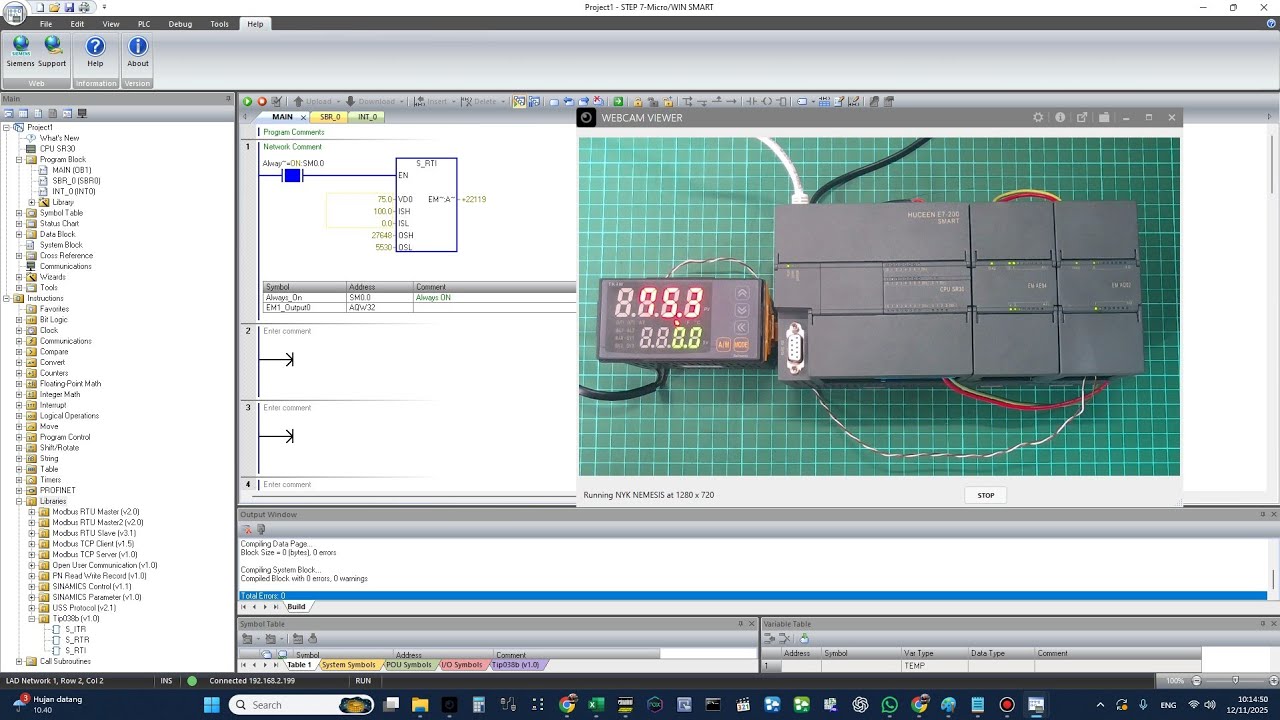Click the S_RTI function block
The height and width of the screenshot is (720, 1280).
pyautogui.click(x=426, y=205)
